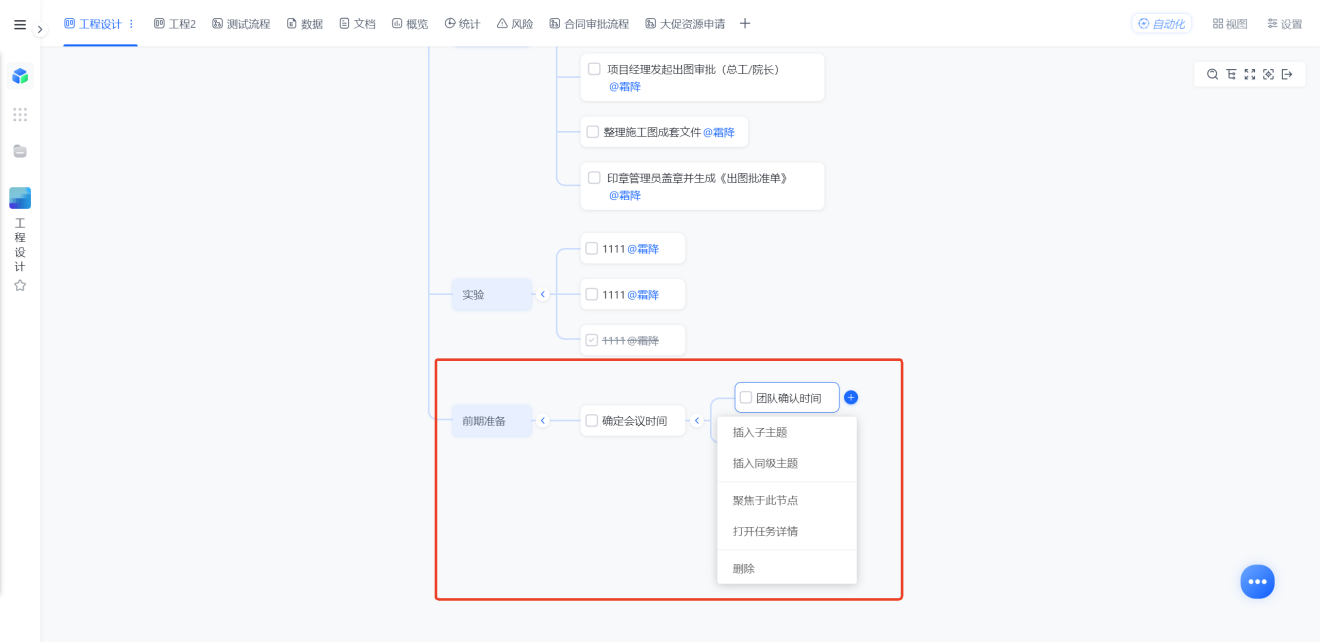Click the tree layout structure icon

[1231, 75]
